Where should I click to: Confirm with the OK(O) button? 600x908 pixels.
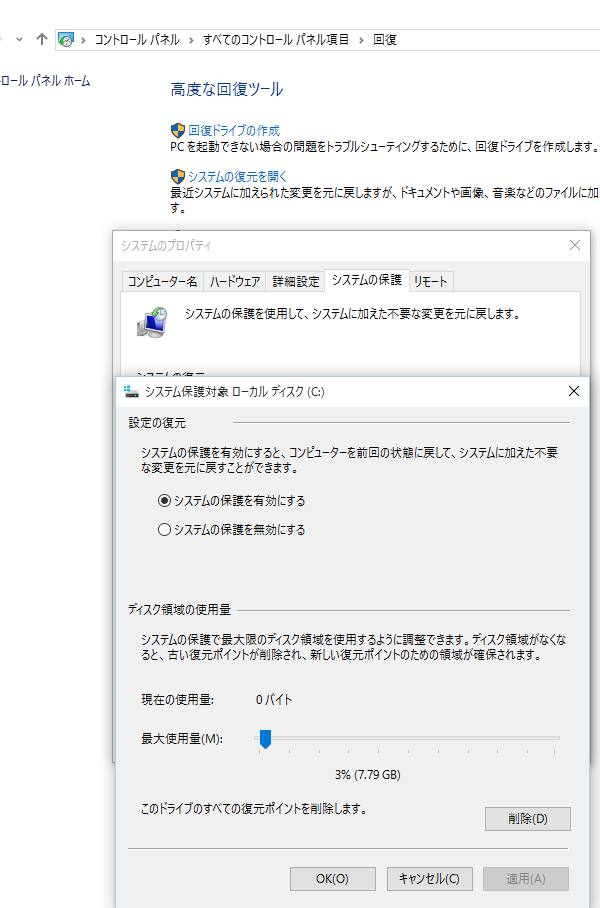332,878
